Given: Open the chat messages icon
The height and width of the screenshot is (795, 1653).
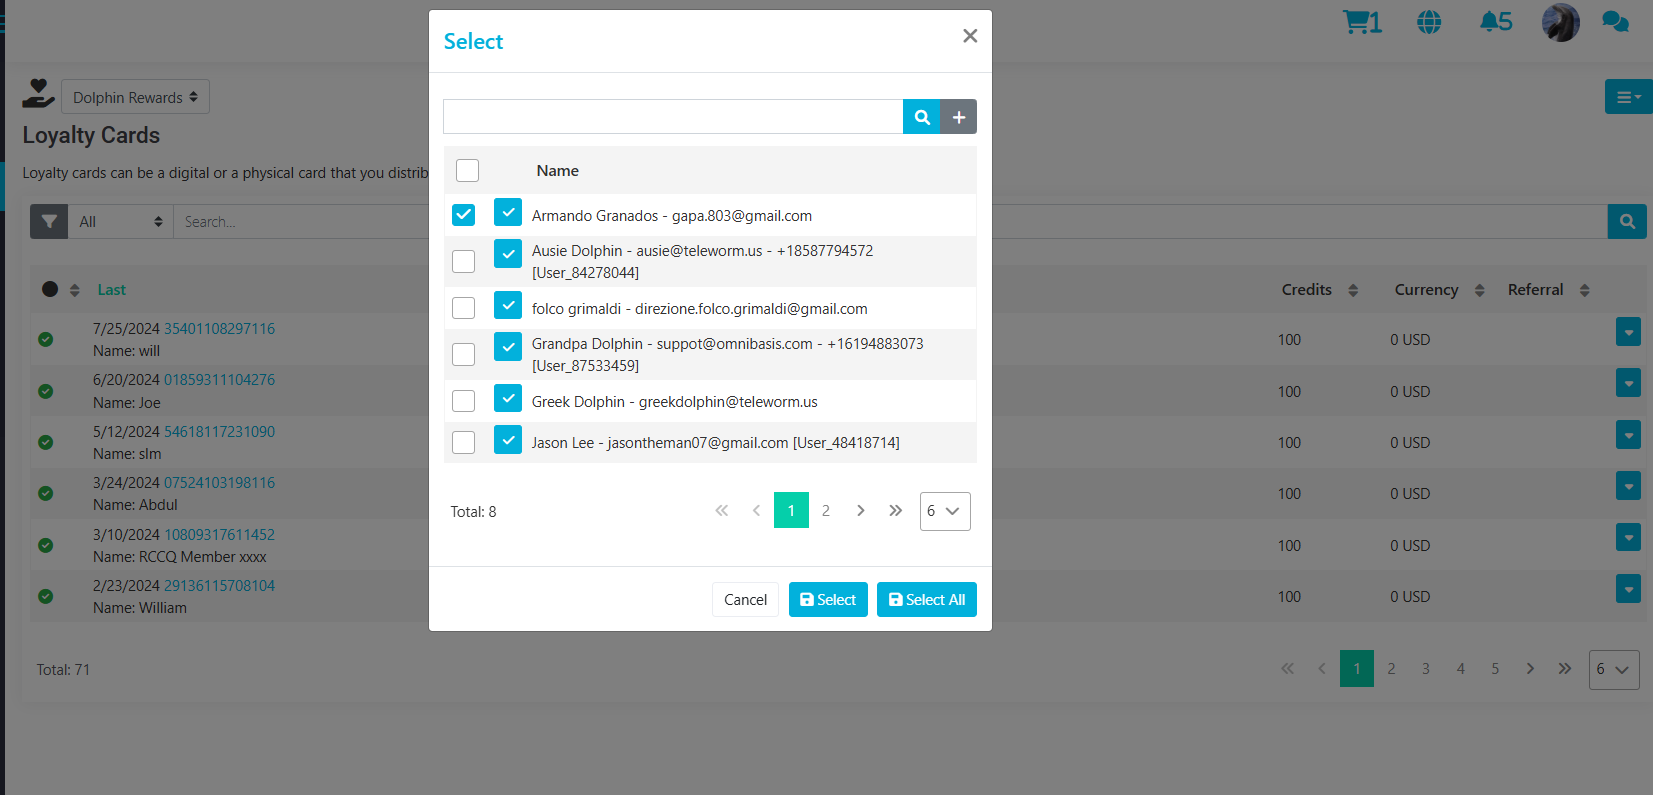Looking at the screenshot, I should coord(1614,22).
